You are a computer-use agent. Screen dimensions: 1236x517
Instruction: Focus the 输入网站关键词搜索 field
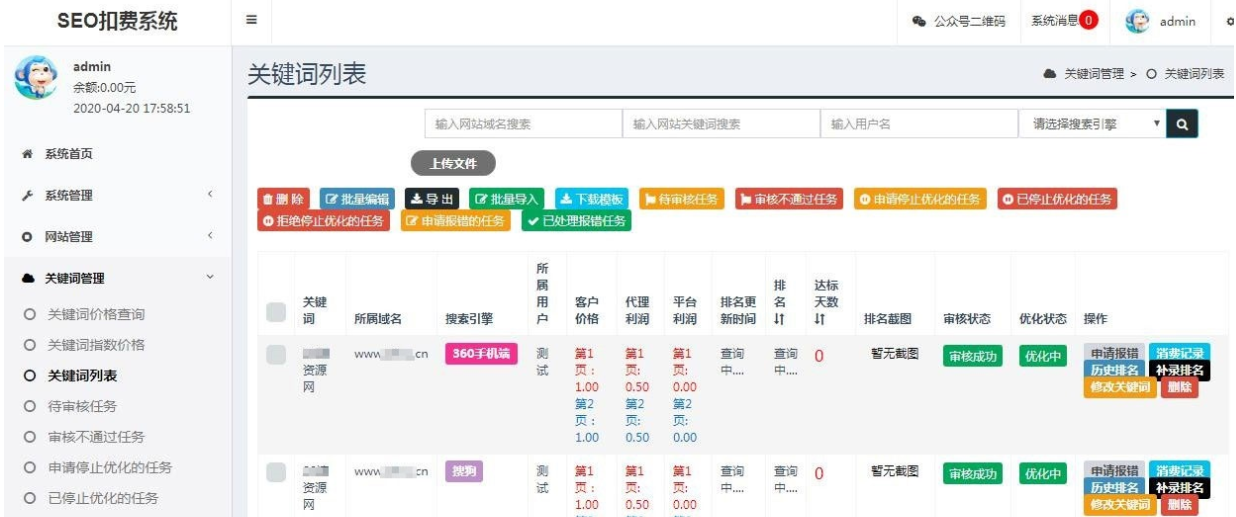721,124
